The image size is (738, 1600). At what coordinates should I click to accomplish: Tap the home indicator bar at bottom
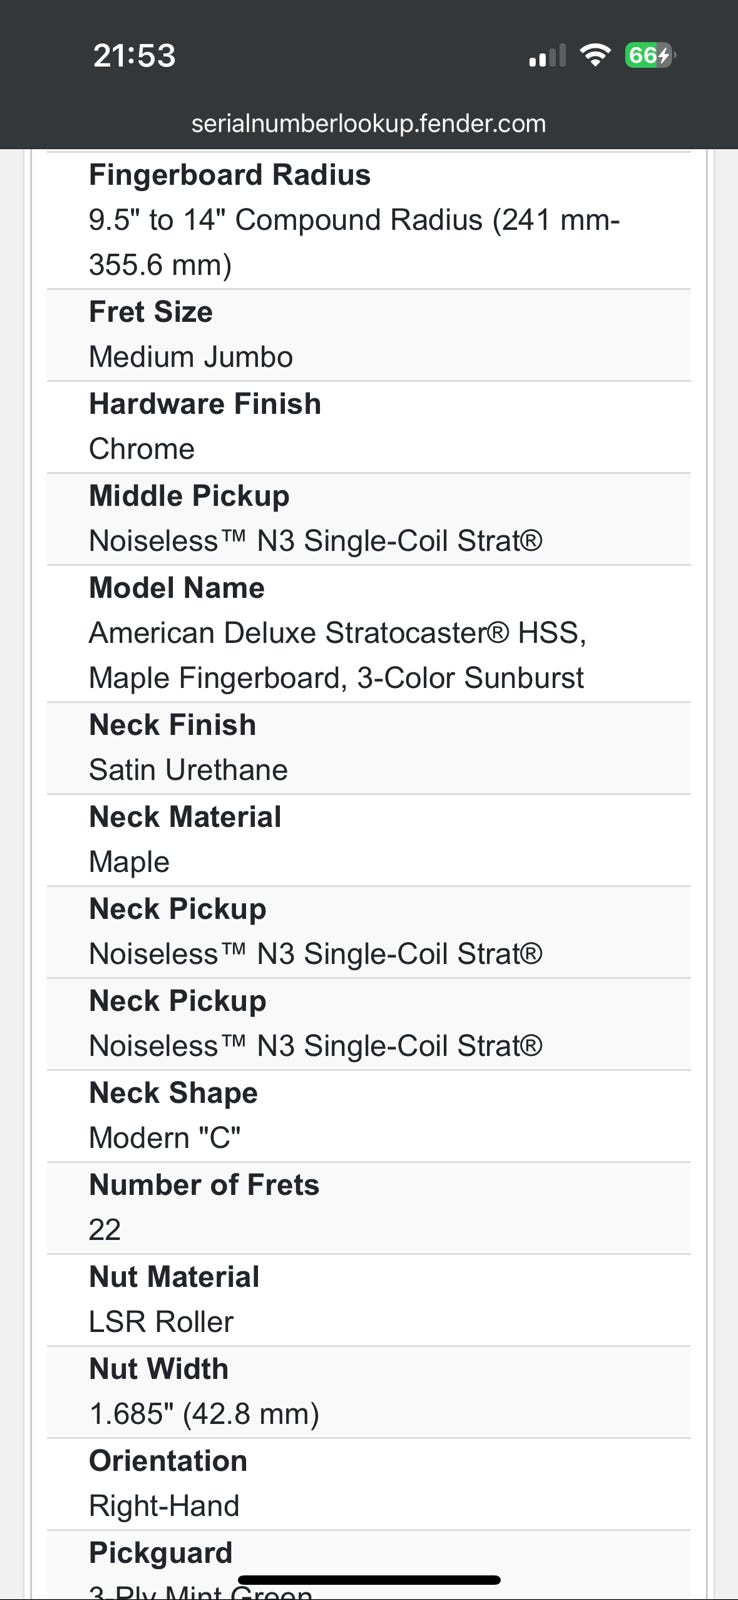[x=369, y=1580]
